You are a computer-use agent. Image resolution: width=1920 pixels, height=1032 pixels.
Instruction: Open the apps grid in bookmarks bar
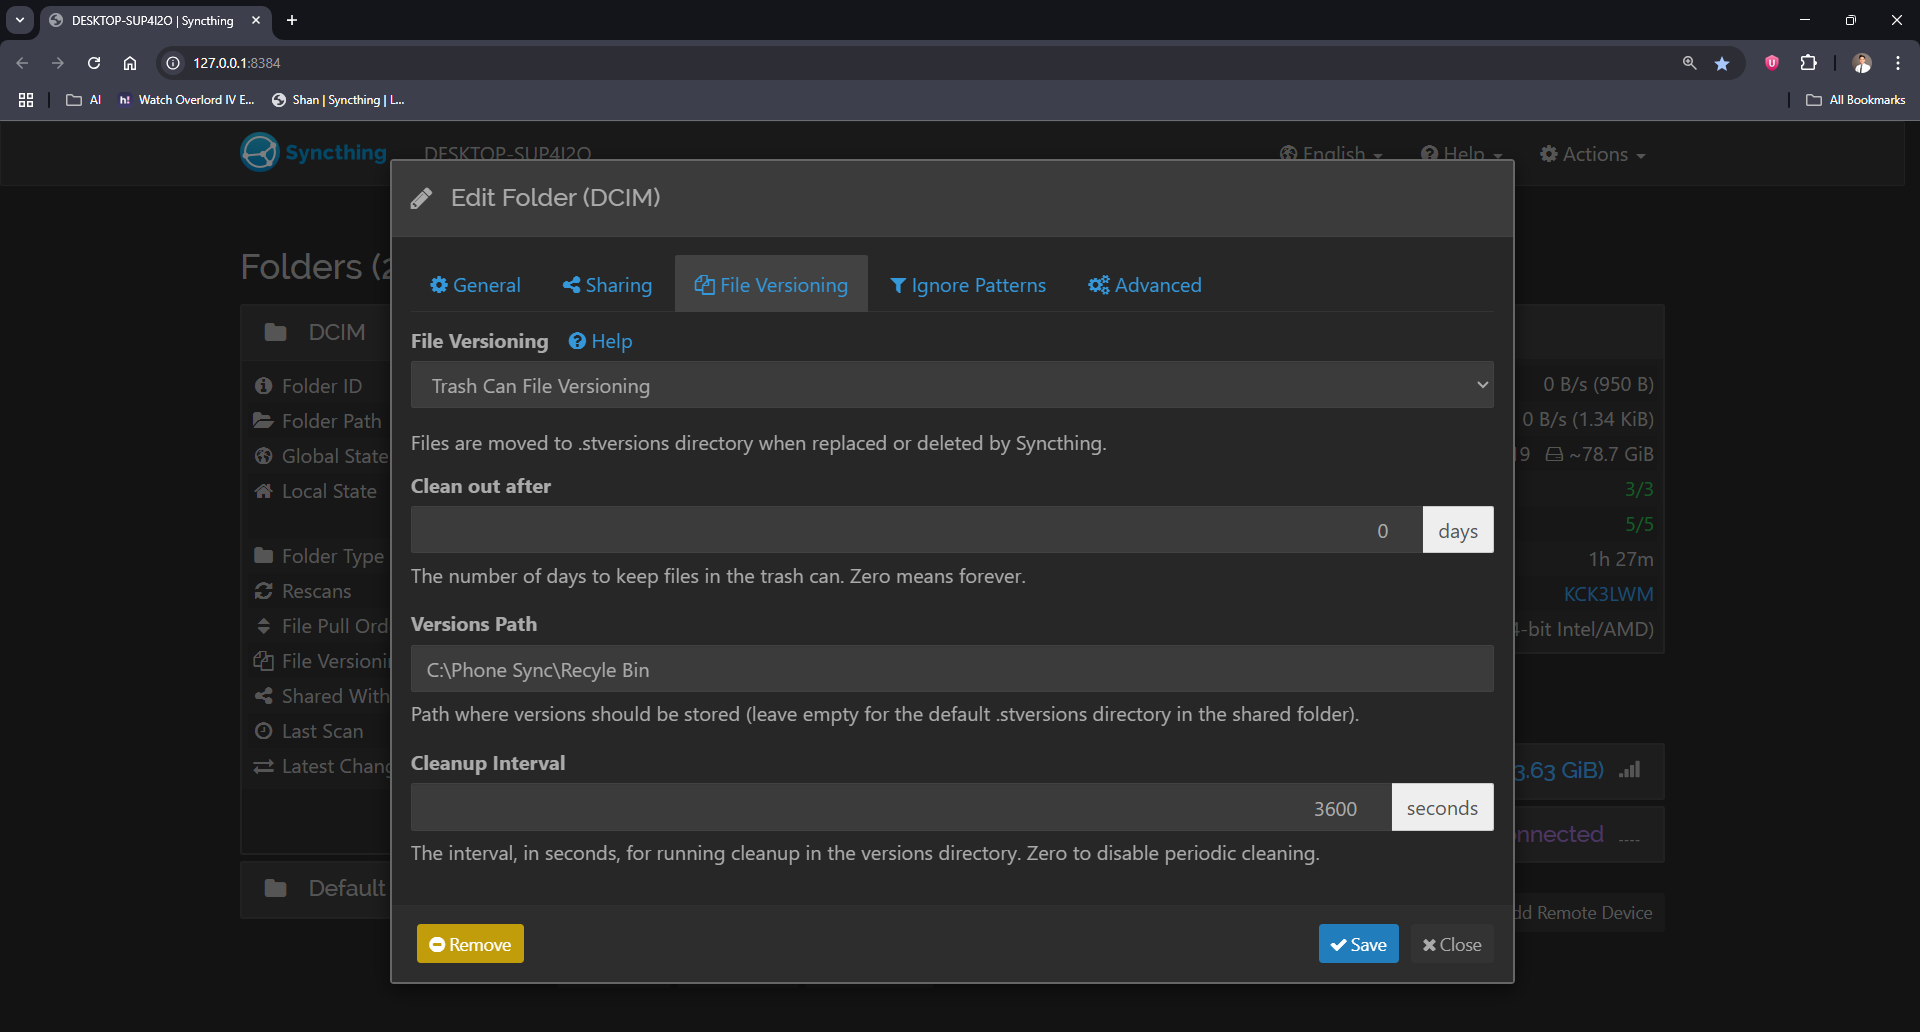click(26, 100)
